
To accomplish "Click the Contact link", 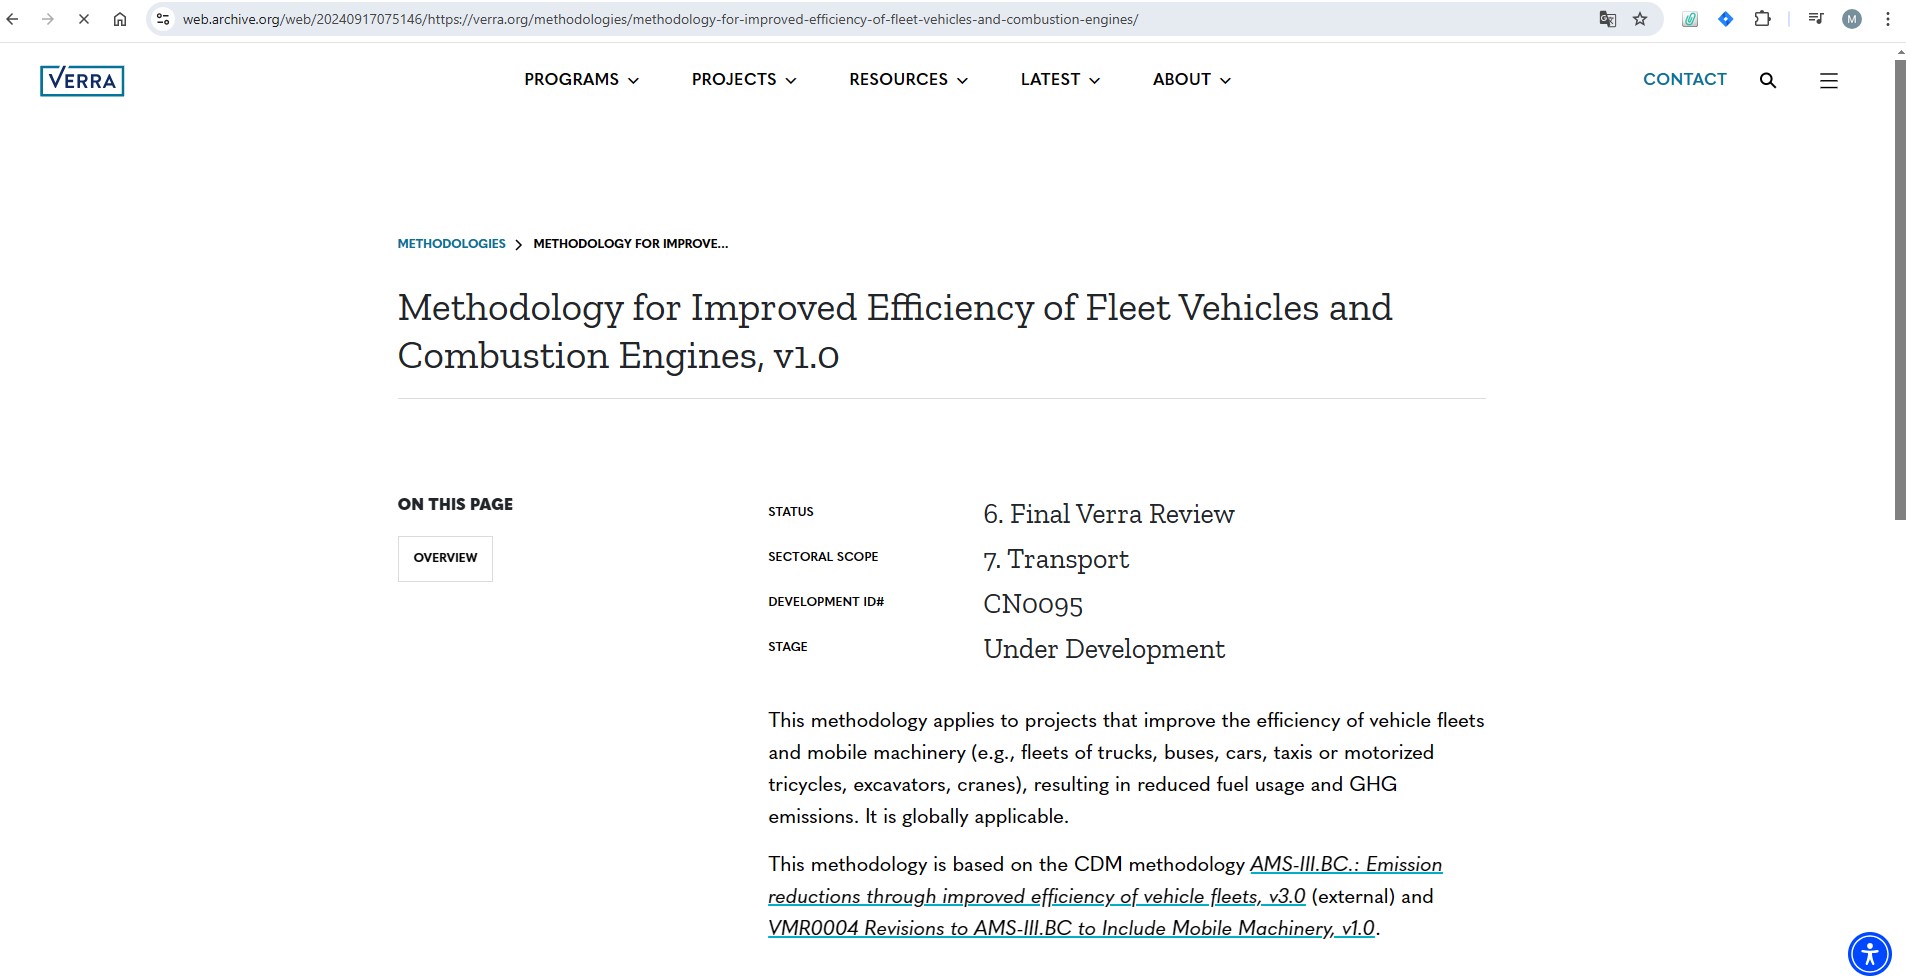I will click(x=1684, y=80).
